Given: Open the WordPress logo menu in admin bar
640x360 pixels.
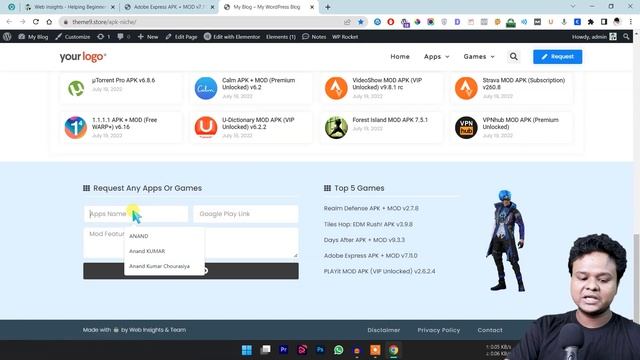Looking at the screenshot, I should point(7,37).
